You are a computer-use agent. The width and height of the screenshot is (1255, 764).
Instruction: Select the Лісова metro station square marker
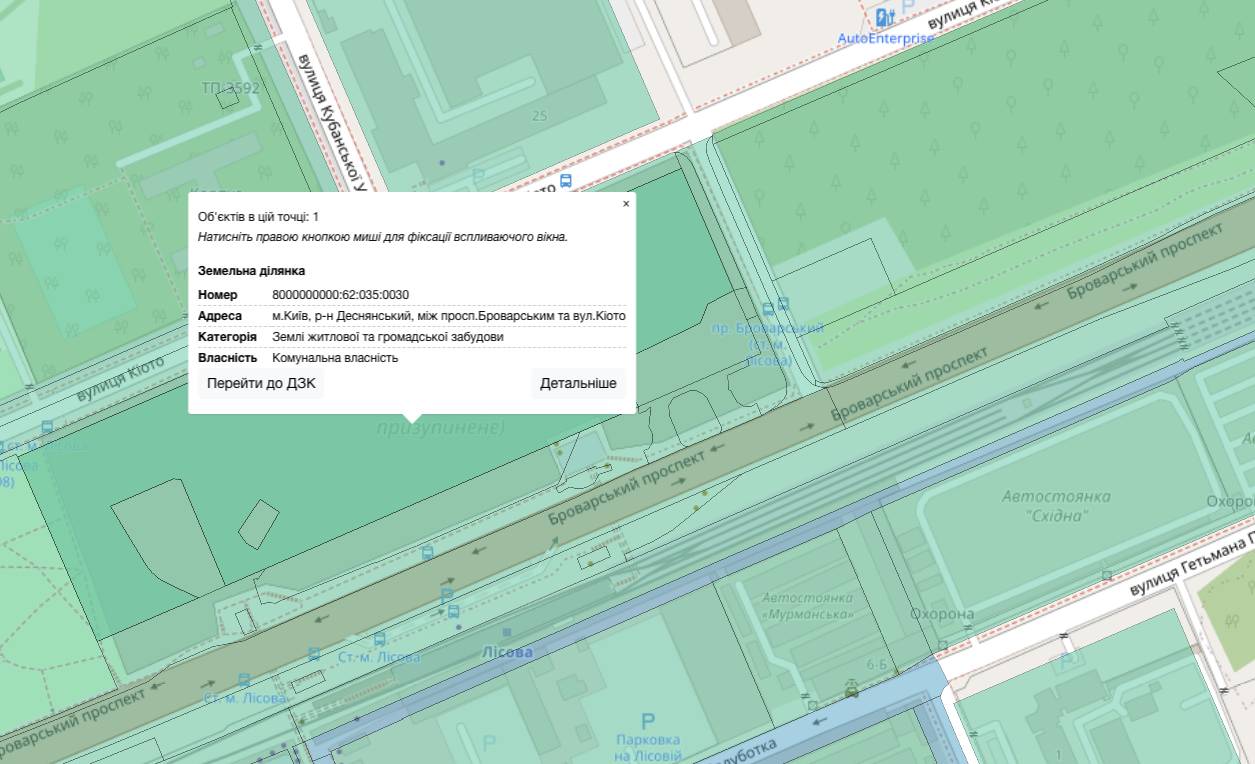tap(507, 632)
